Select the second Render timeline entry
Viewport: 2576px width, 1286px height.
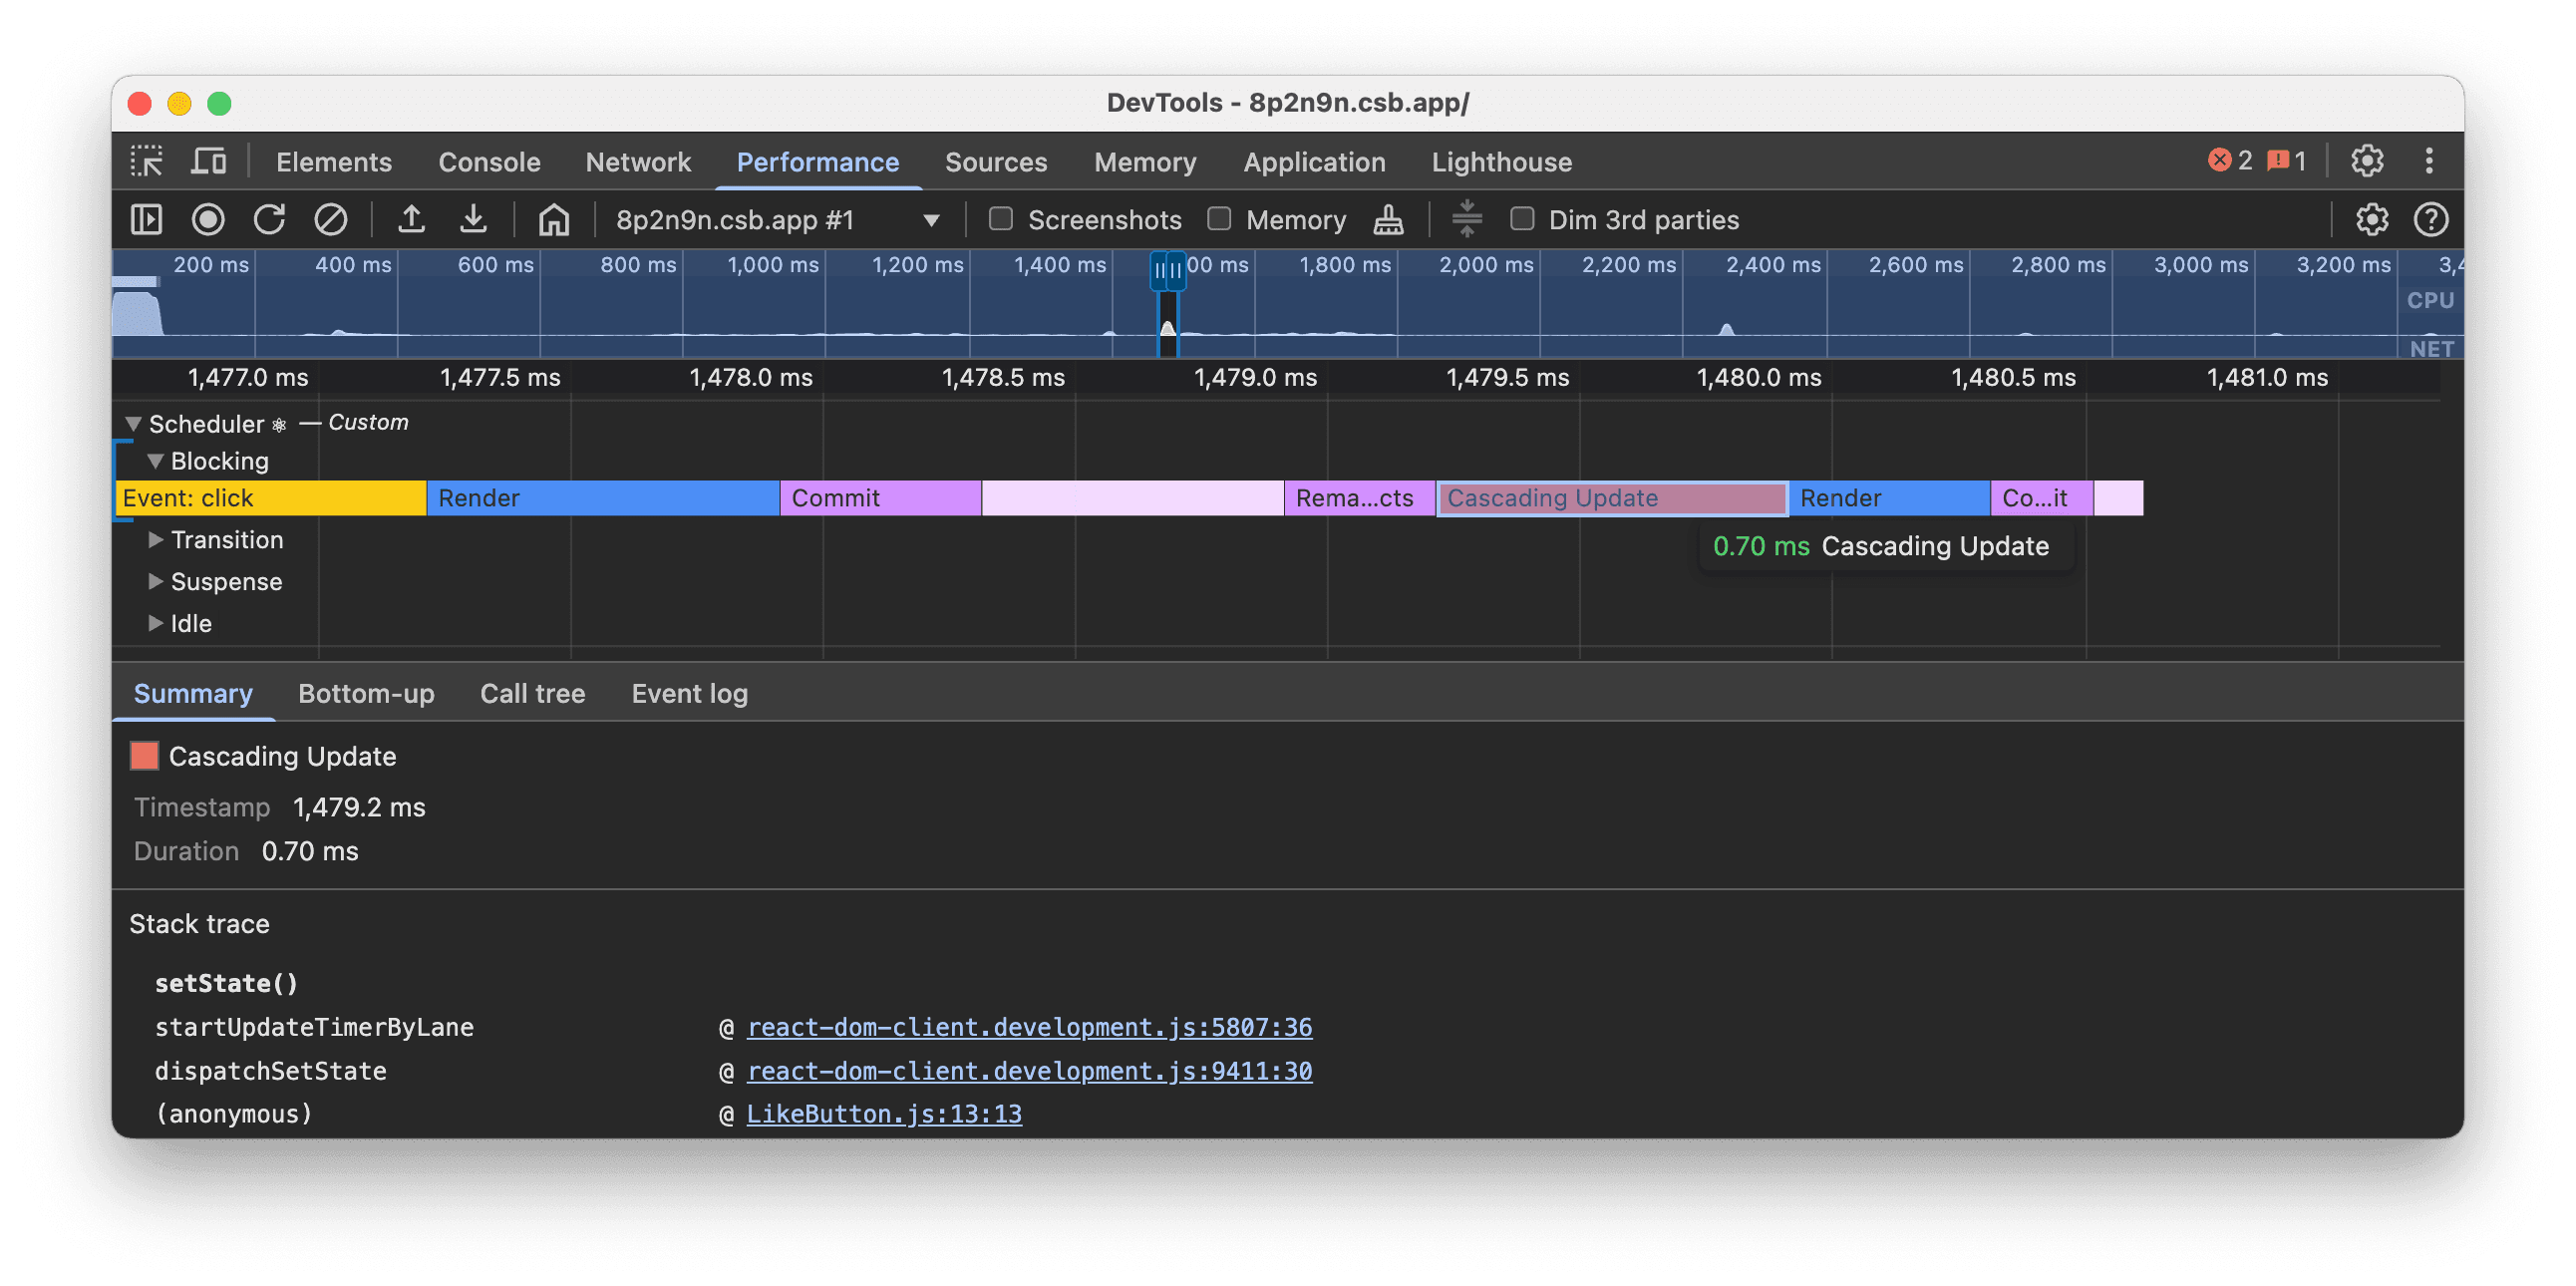(1889, 498)
